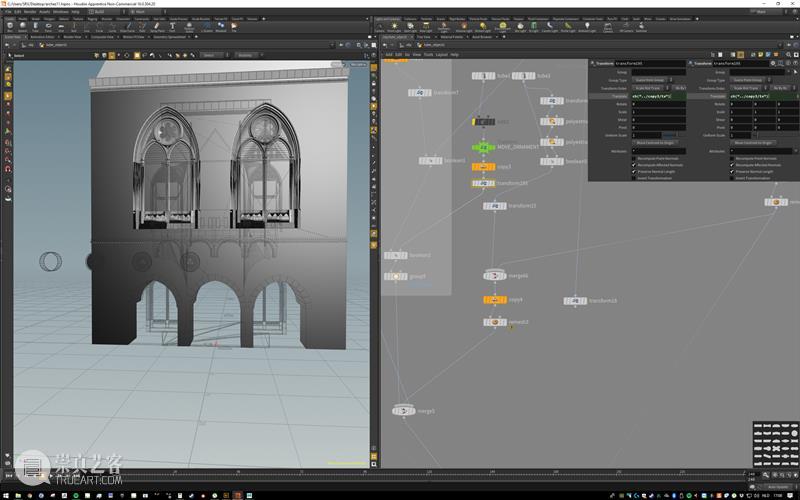Select the merge5 node
This screenshot has height=500, width=800.
tap(402, 410)
